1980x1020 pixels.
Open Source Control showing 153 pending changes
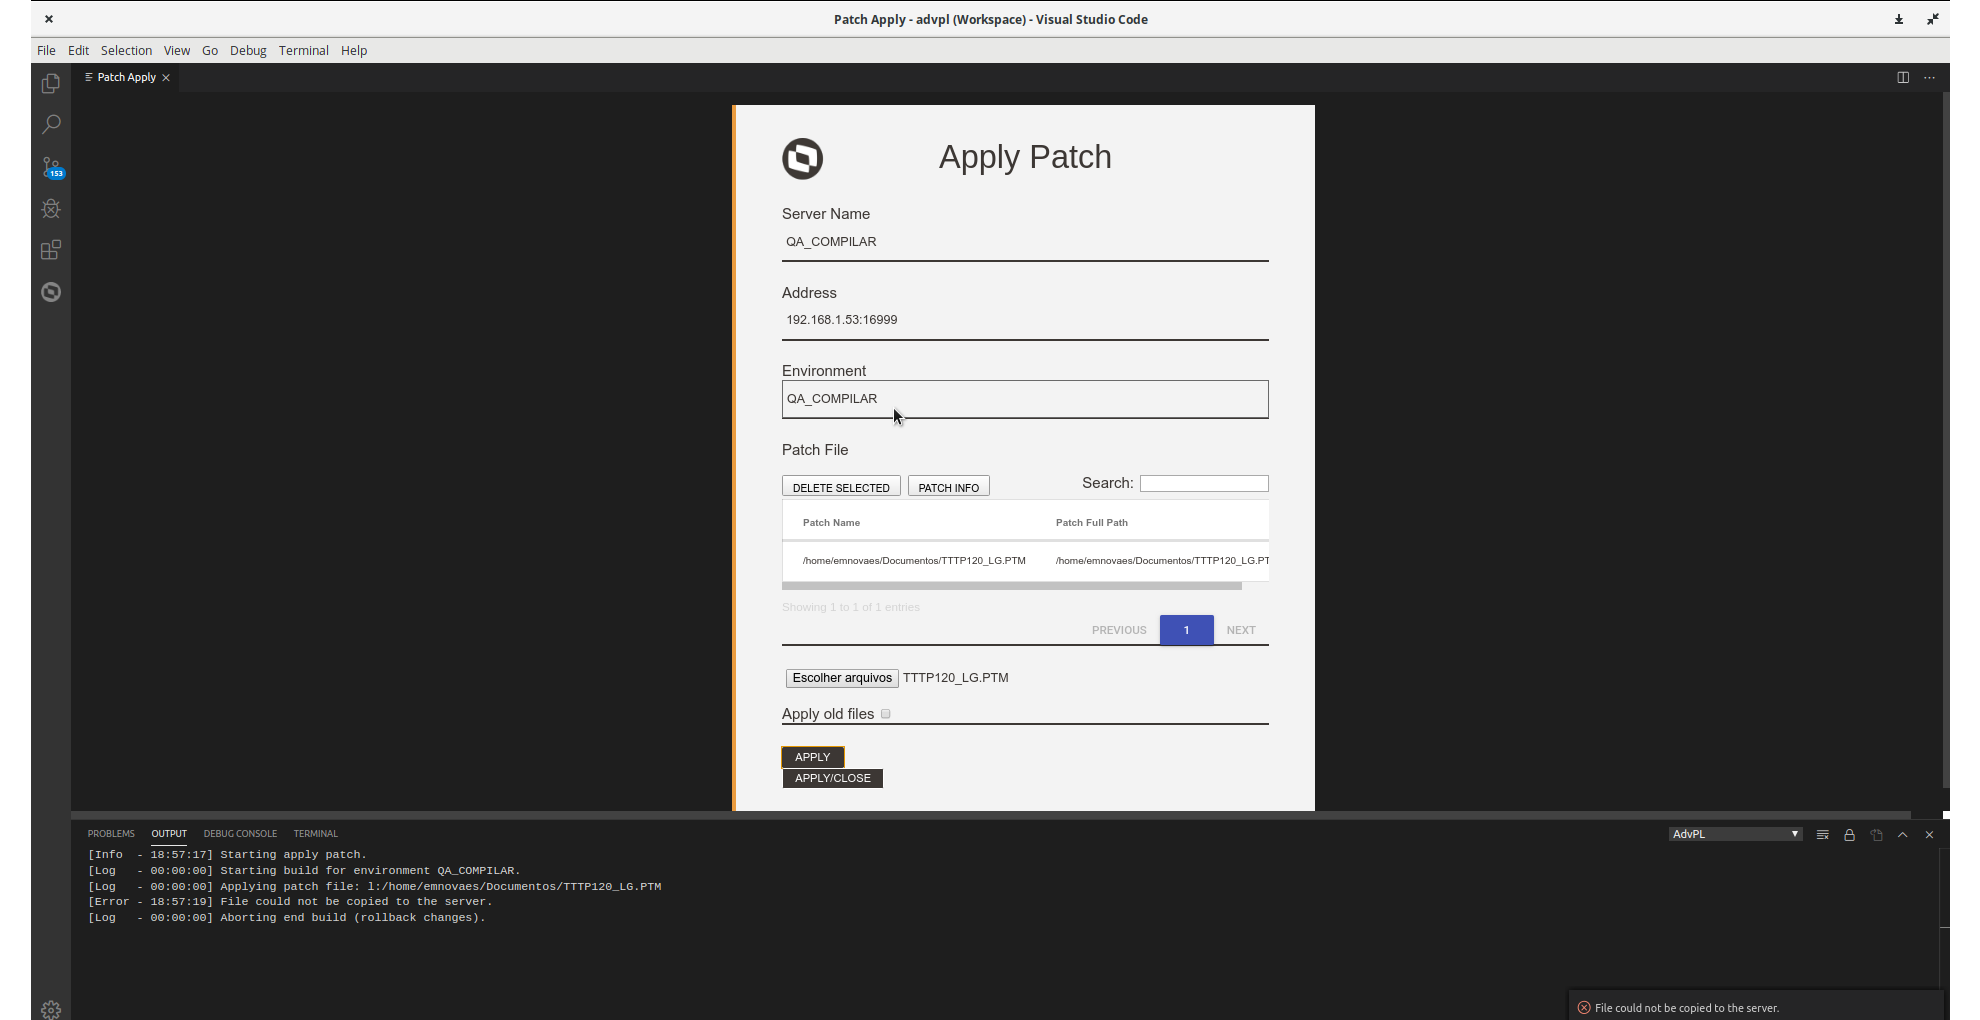[50, 166]
